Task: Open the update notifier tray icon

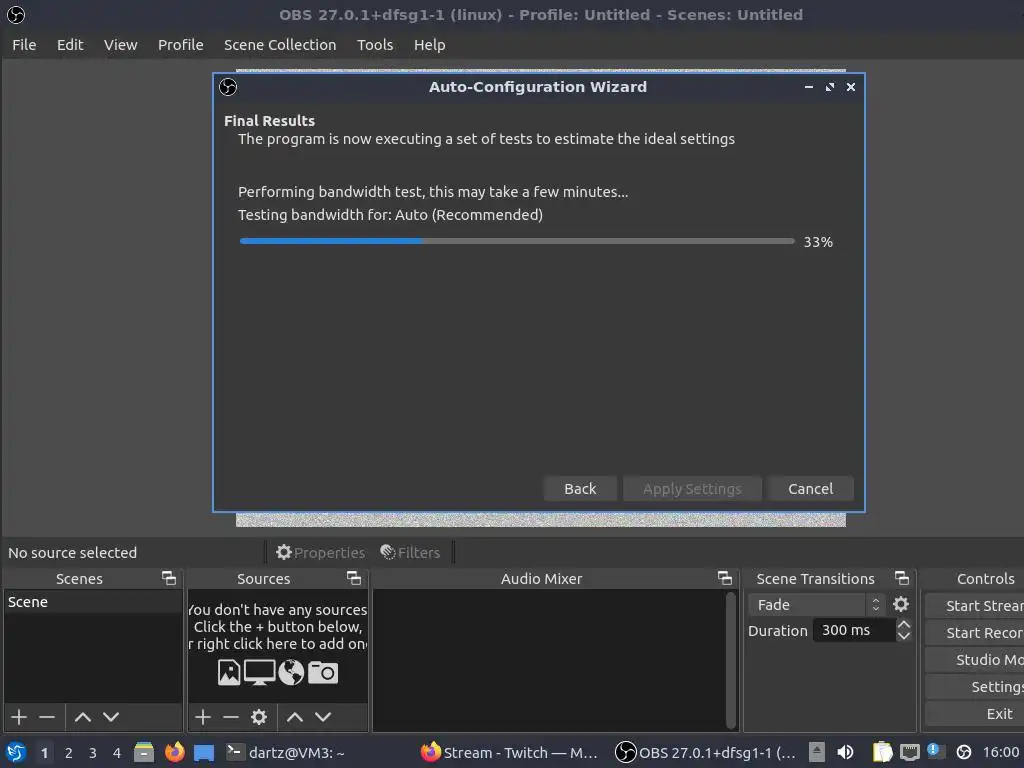Action: coord(936,751)
